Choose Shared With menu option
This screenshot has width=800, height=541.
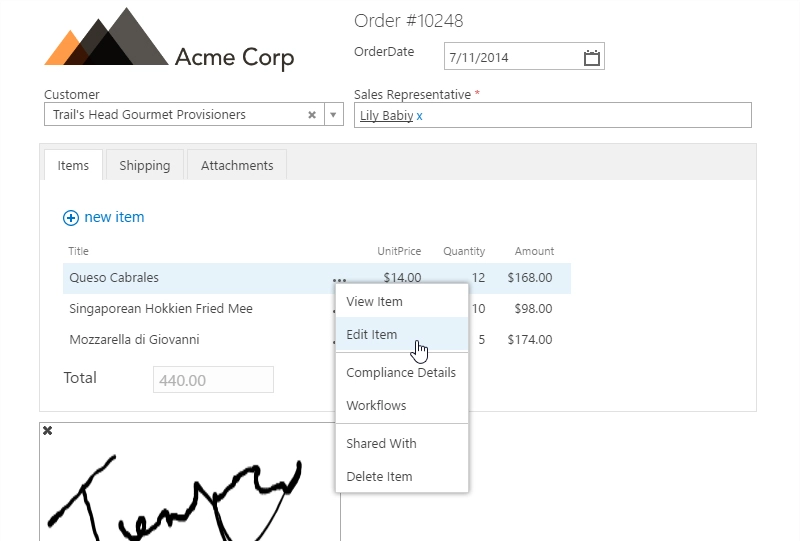point(381,444)
